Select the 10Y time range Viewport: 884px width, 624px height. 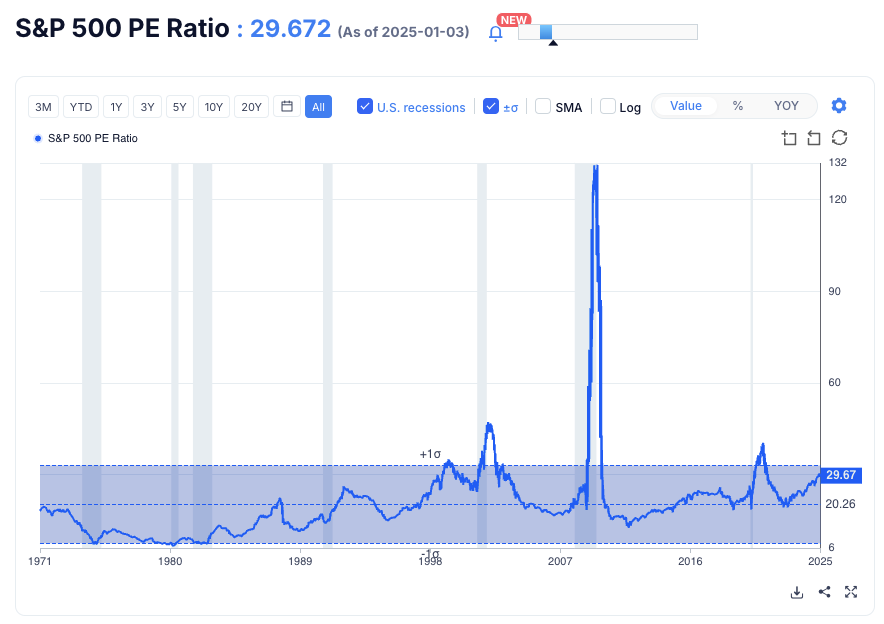[x=214, y=107]
